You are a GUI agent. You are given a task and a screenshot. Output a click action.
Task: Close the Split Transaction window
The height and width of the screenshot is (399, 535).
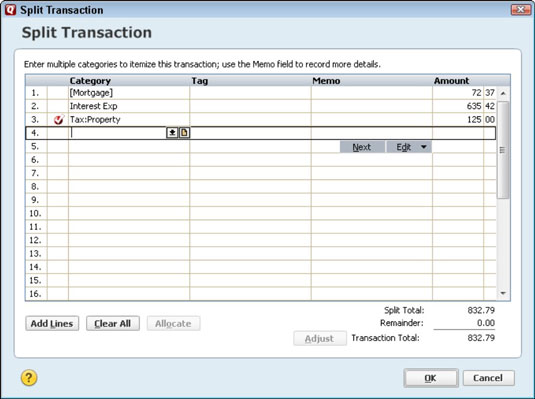click(x=521, y=10)
